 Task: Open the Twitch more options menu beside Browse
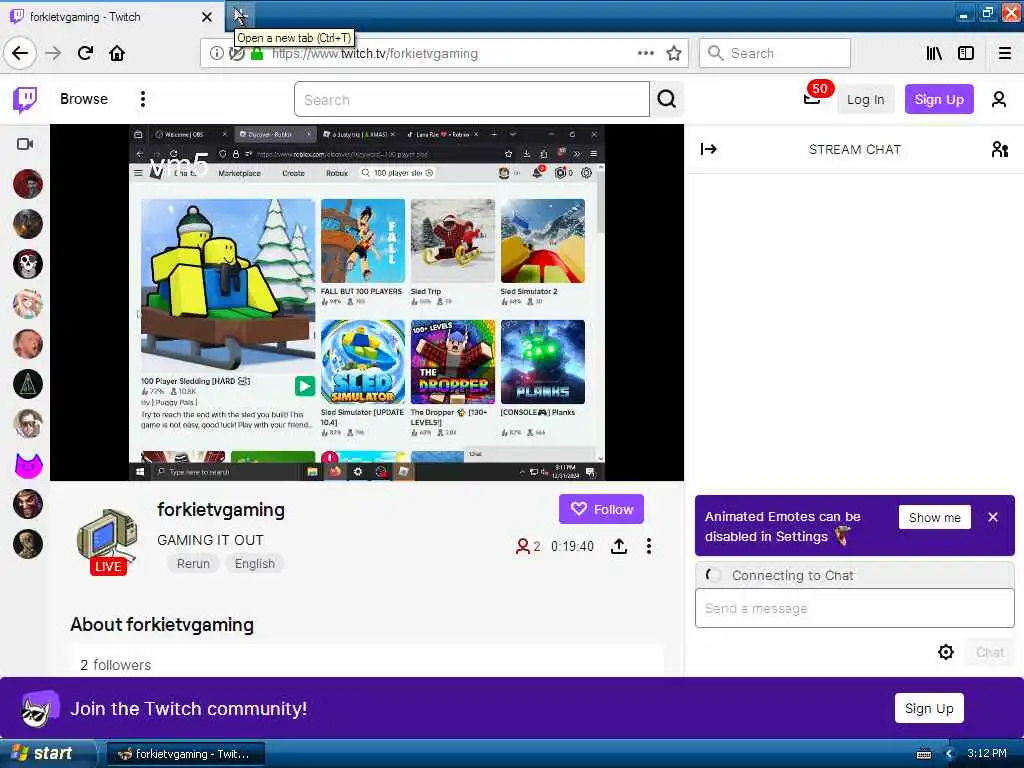point(143,99)
